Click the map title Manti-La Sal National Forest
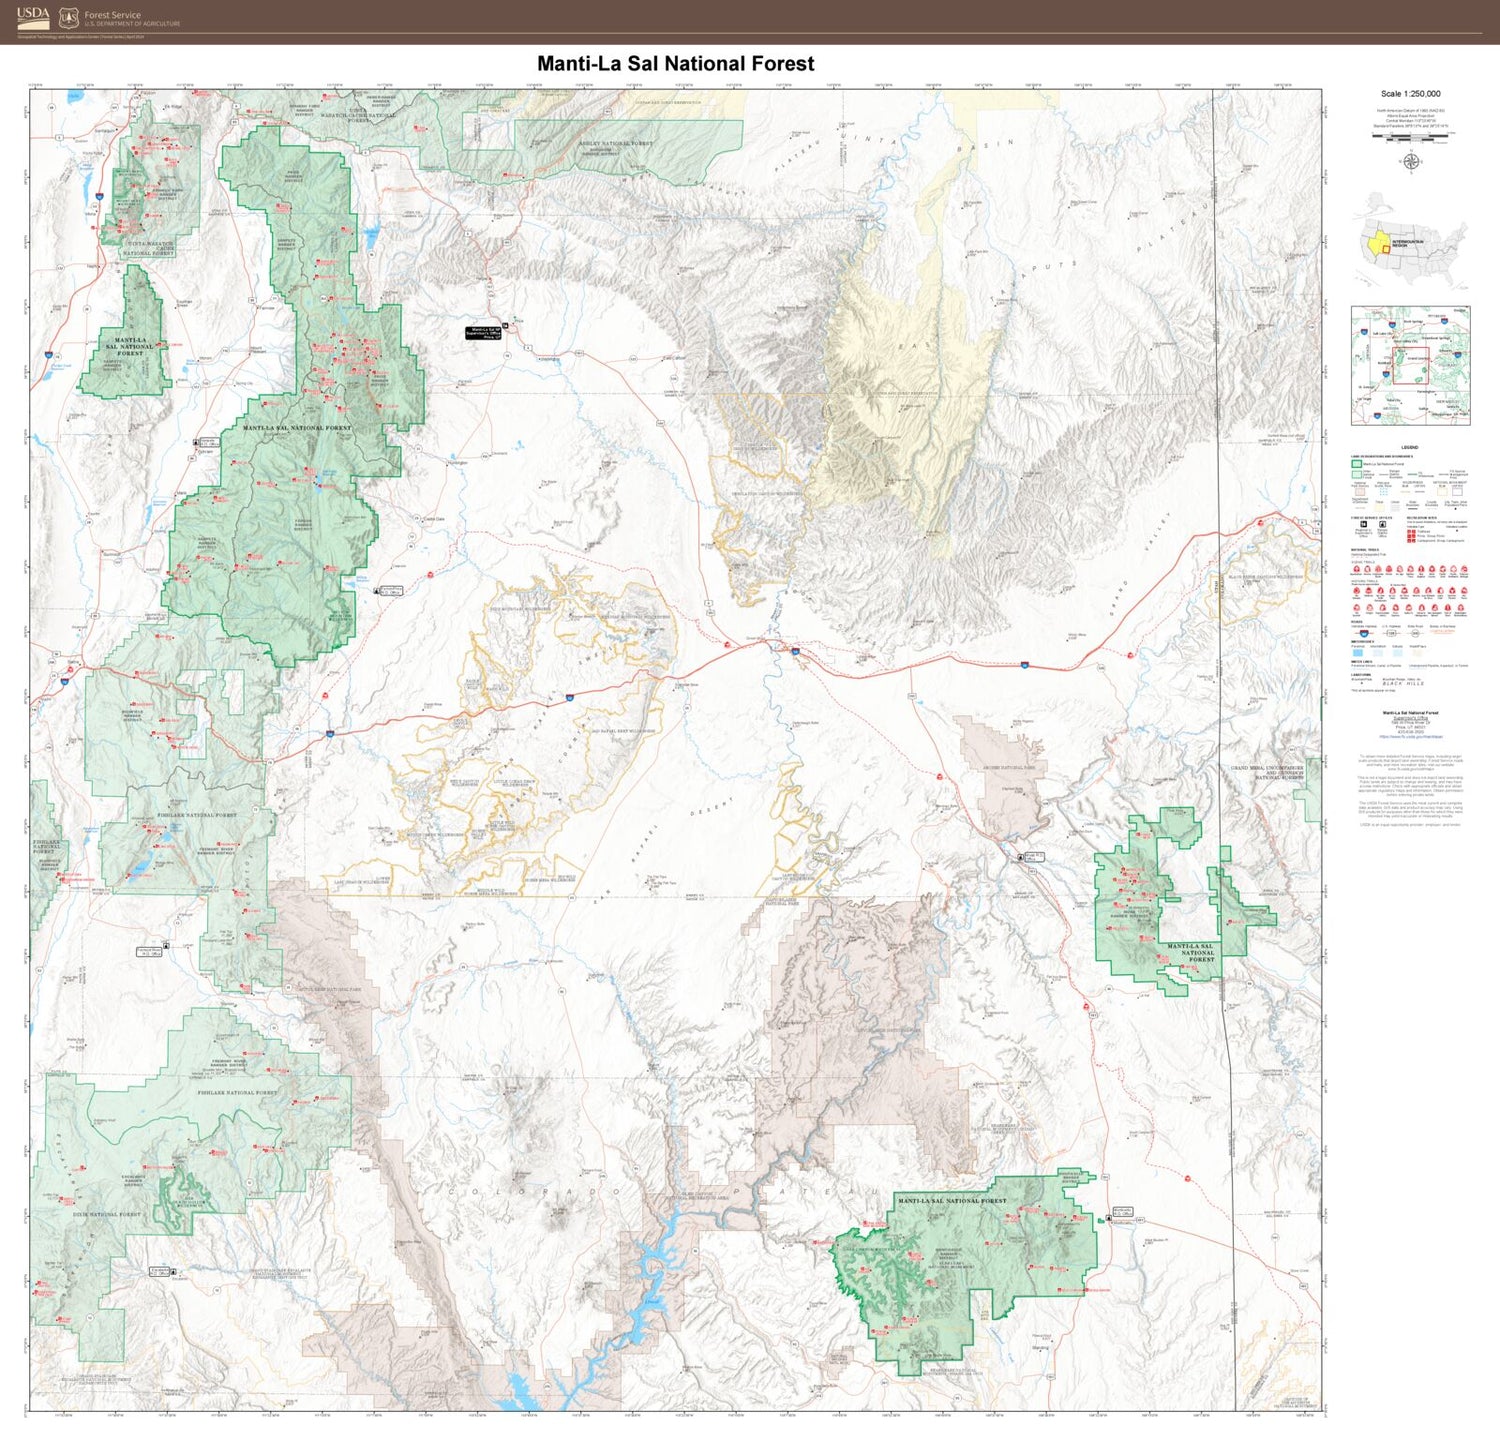The width and height of the screenshot is (1500, 1441). point(675,64)
